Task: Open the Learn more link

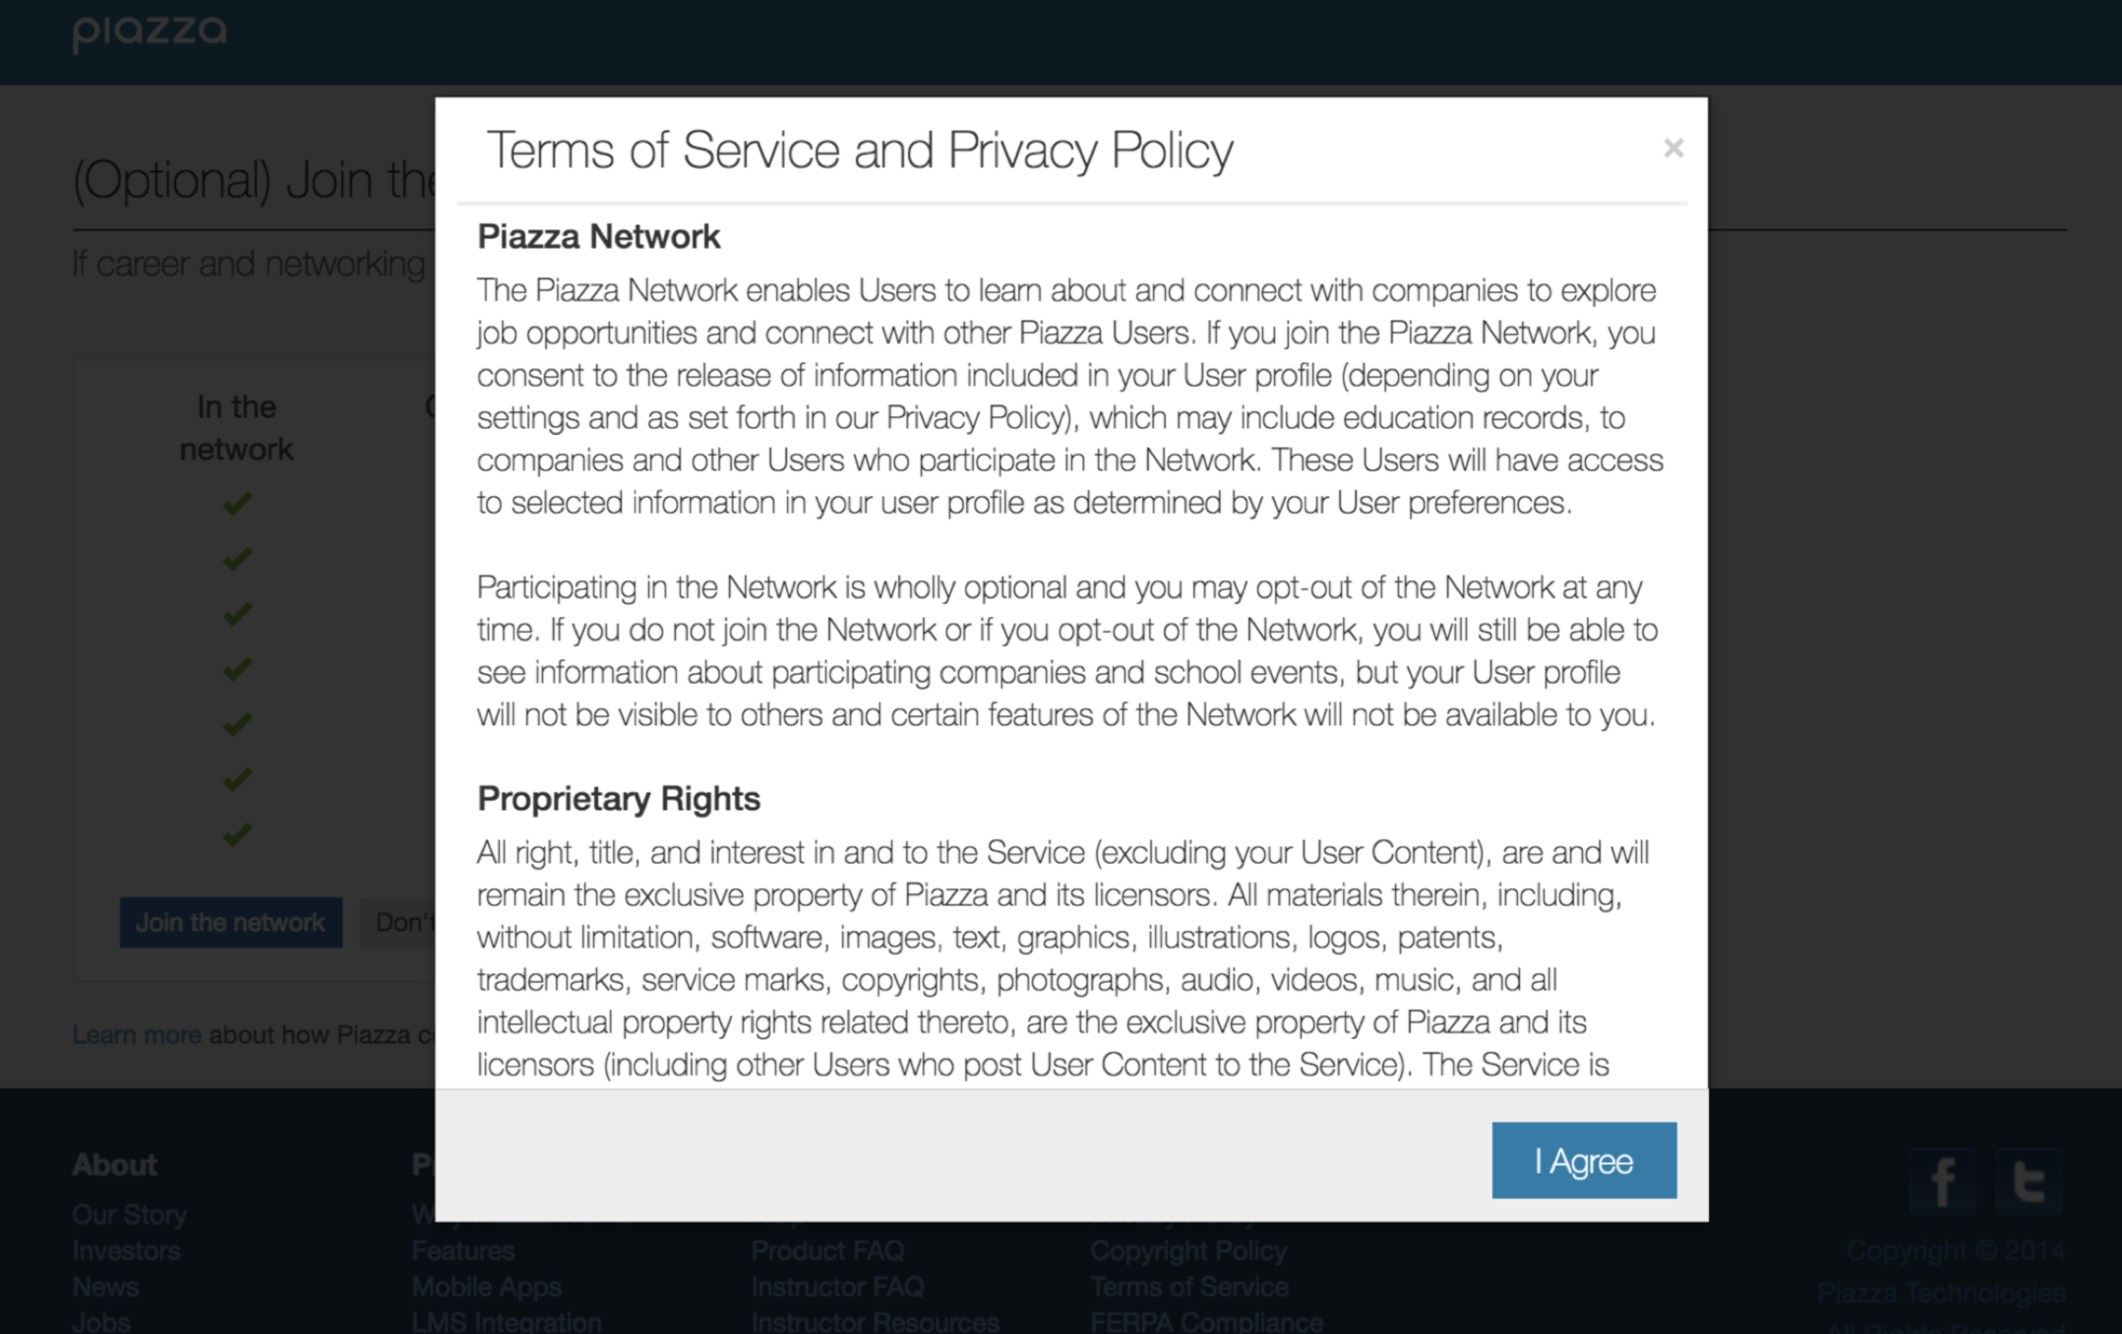Action: click(137, 1035)
